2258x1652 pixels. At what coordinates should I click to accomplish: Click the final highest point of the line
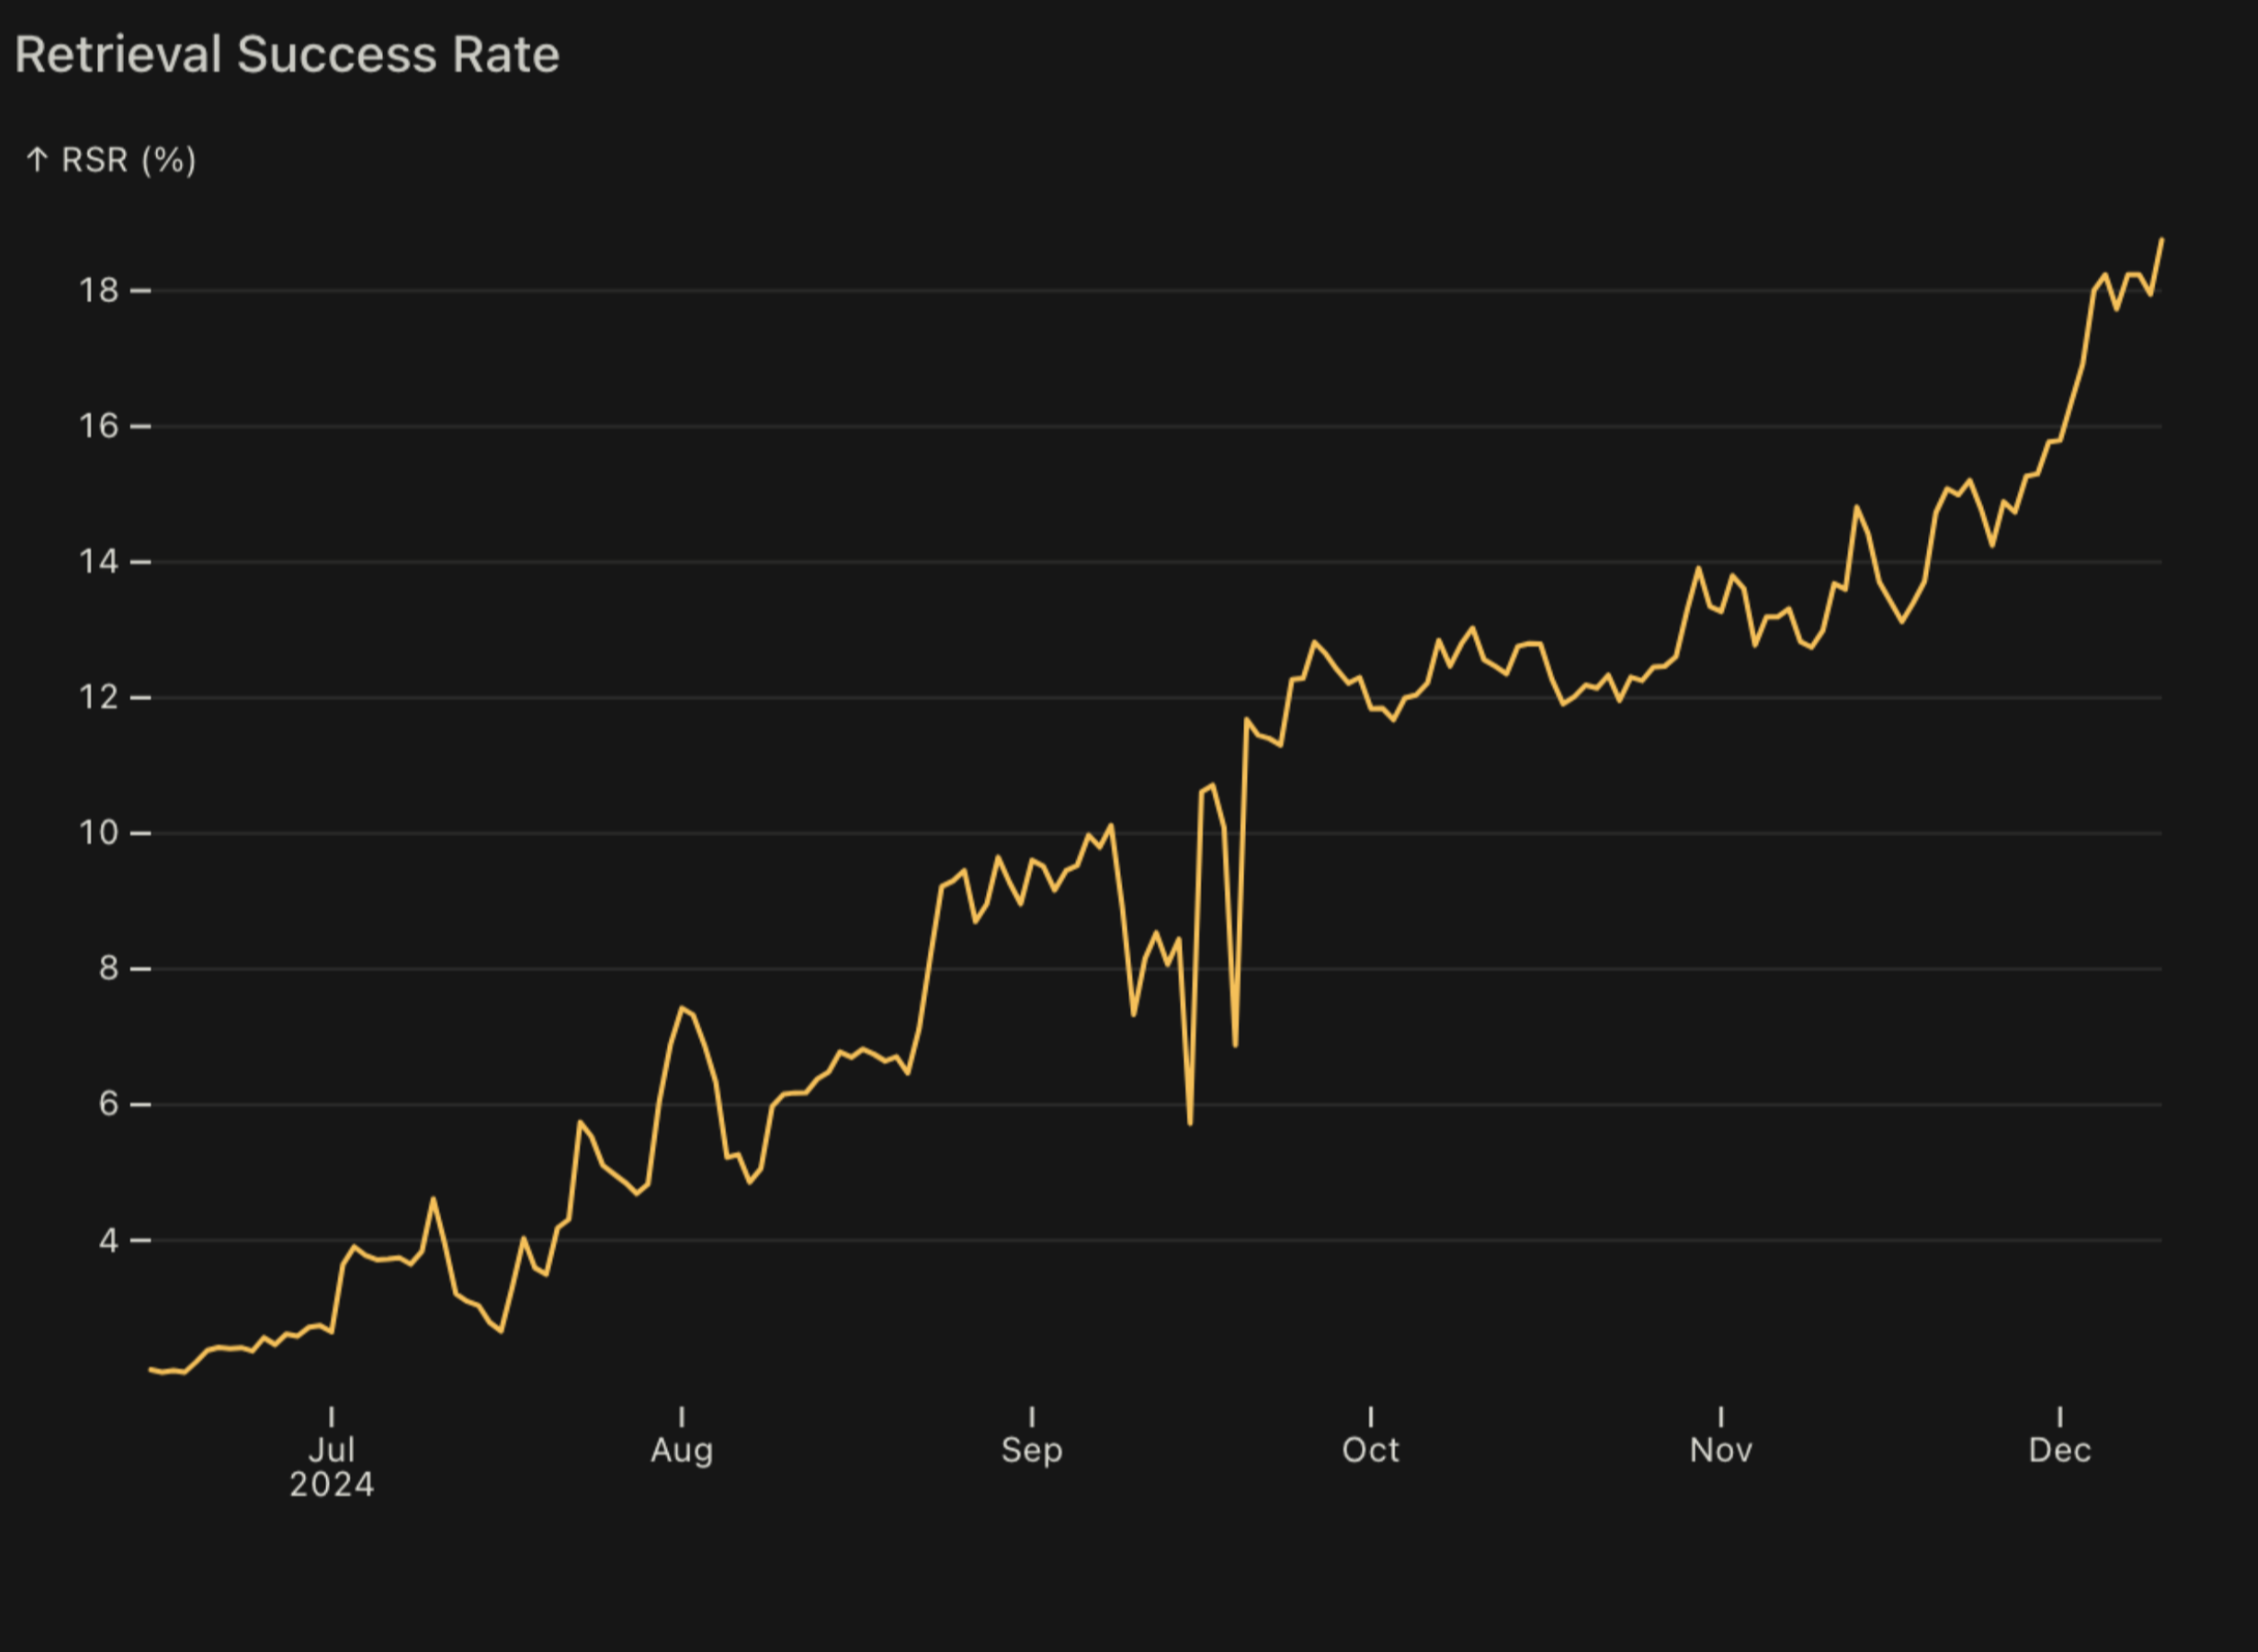point(2162,240)
